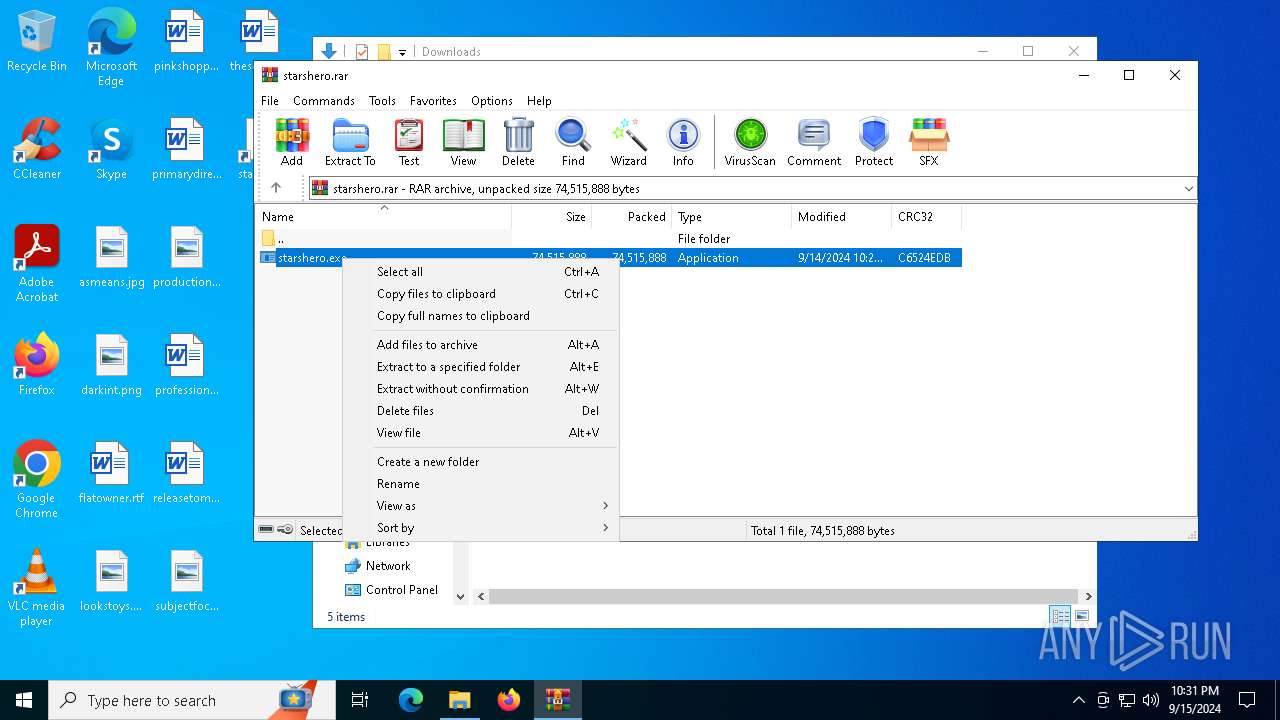Sort by the Name column header
The width and height of the screenshot is (1280, 720).
(x=384, y=217)
